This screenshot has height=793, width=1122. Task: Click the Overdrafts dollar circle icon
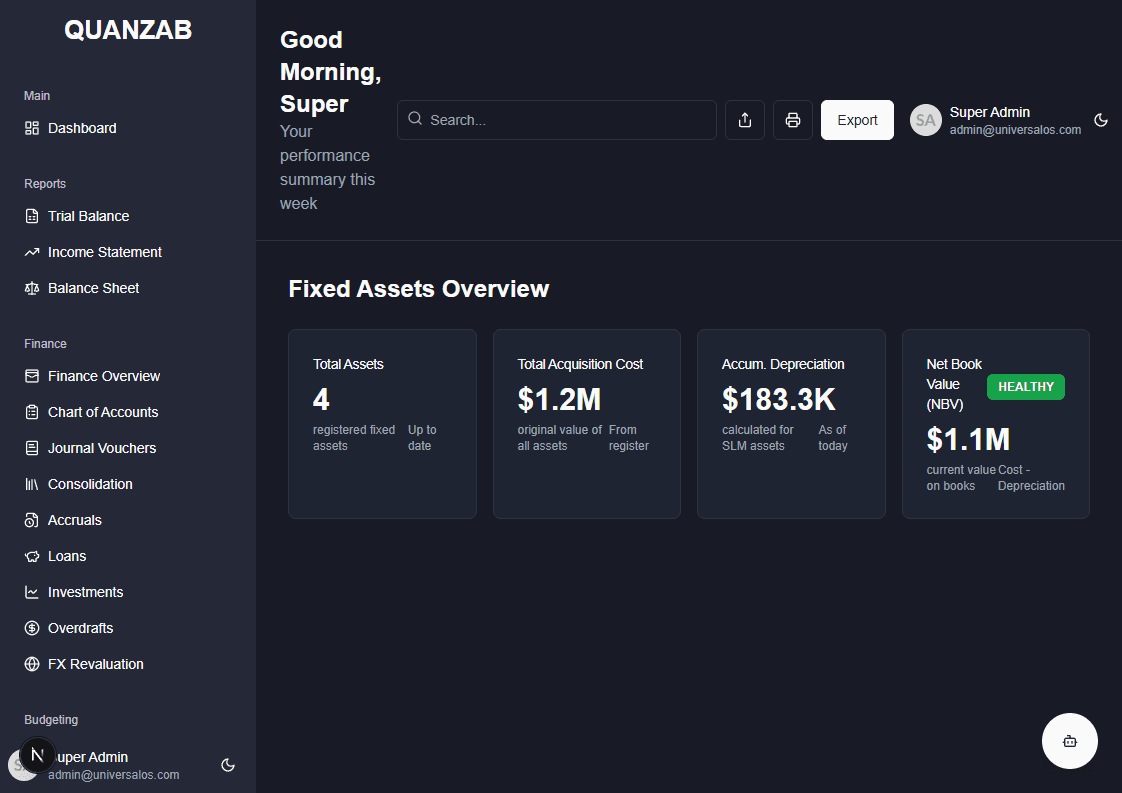(x=31, y=628)
